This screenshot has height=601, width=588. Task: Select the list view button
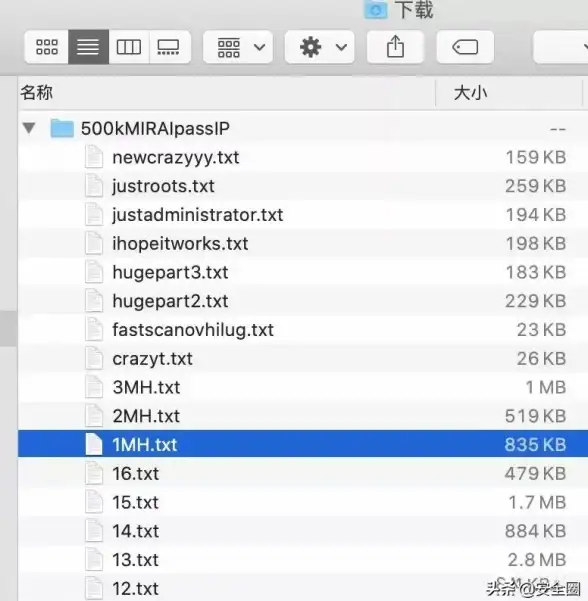[x=89, y=47]
